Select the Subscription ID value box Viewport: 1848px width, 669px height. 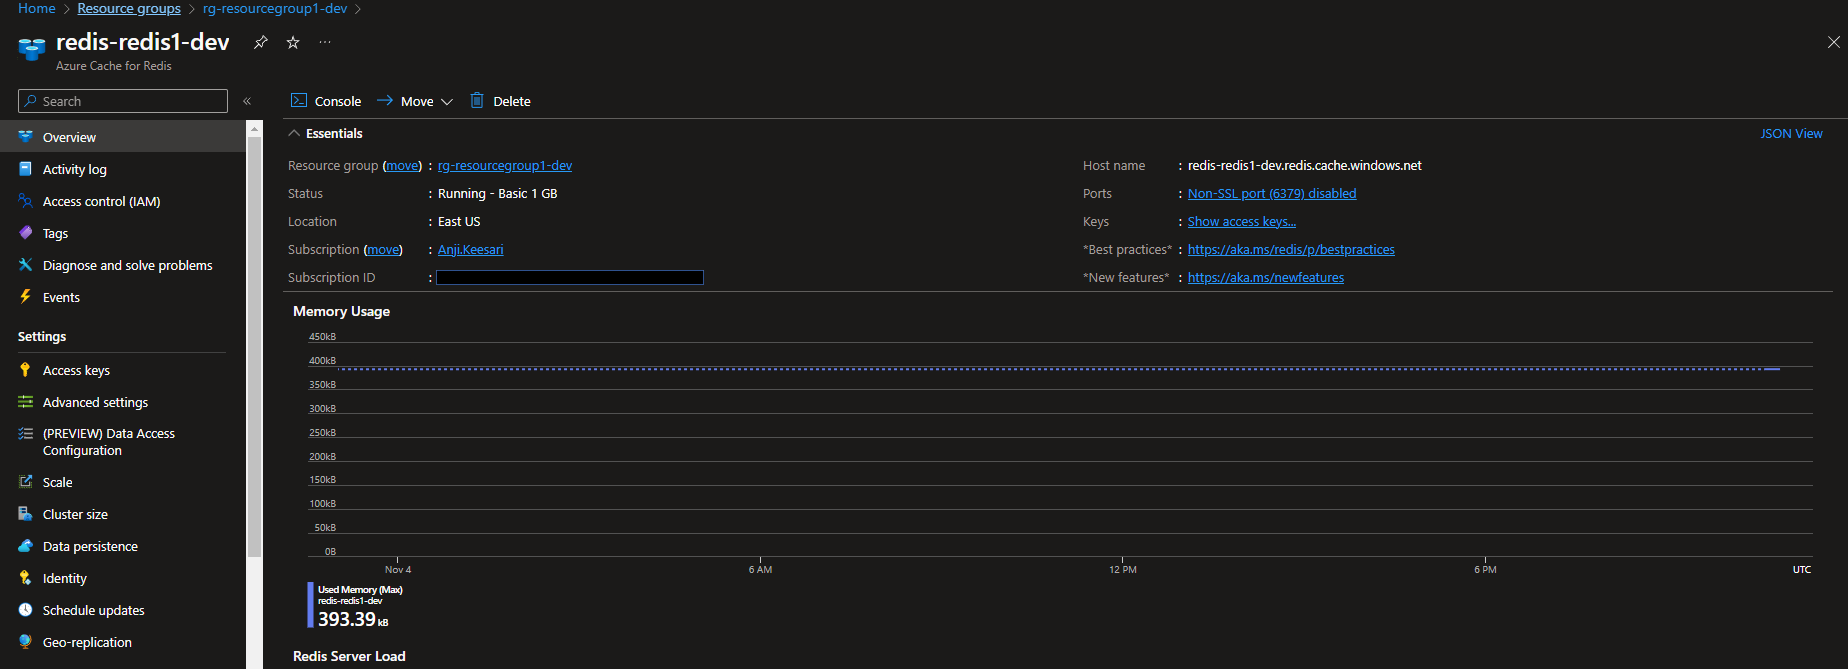tap(570, 277)
